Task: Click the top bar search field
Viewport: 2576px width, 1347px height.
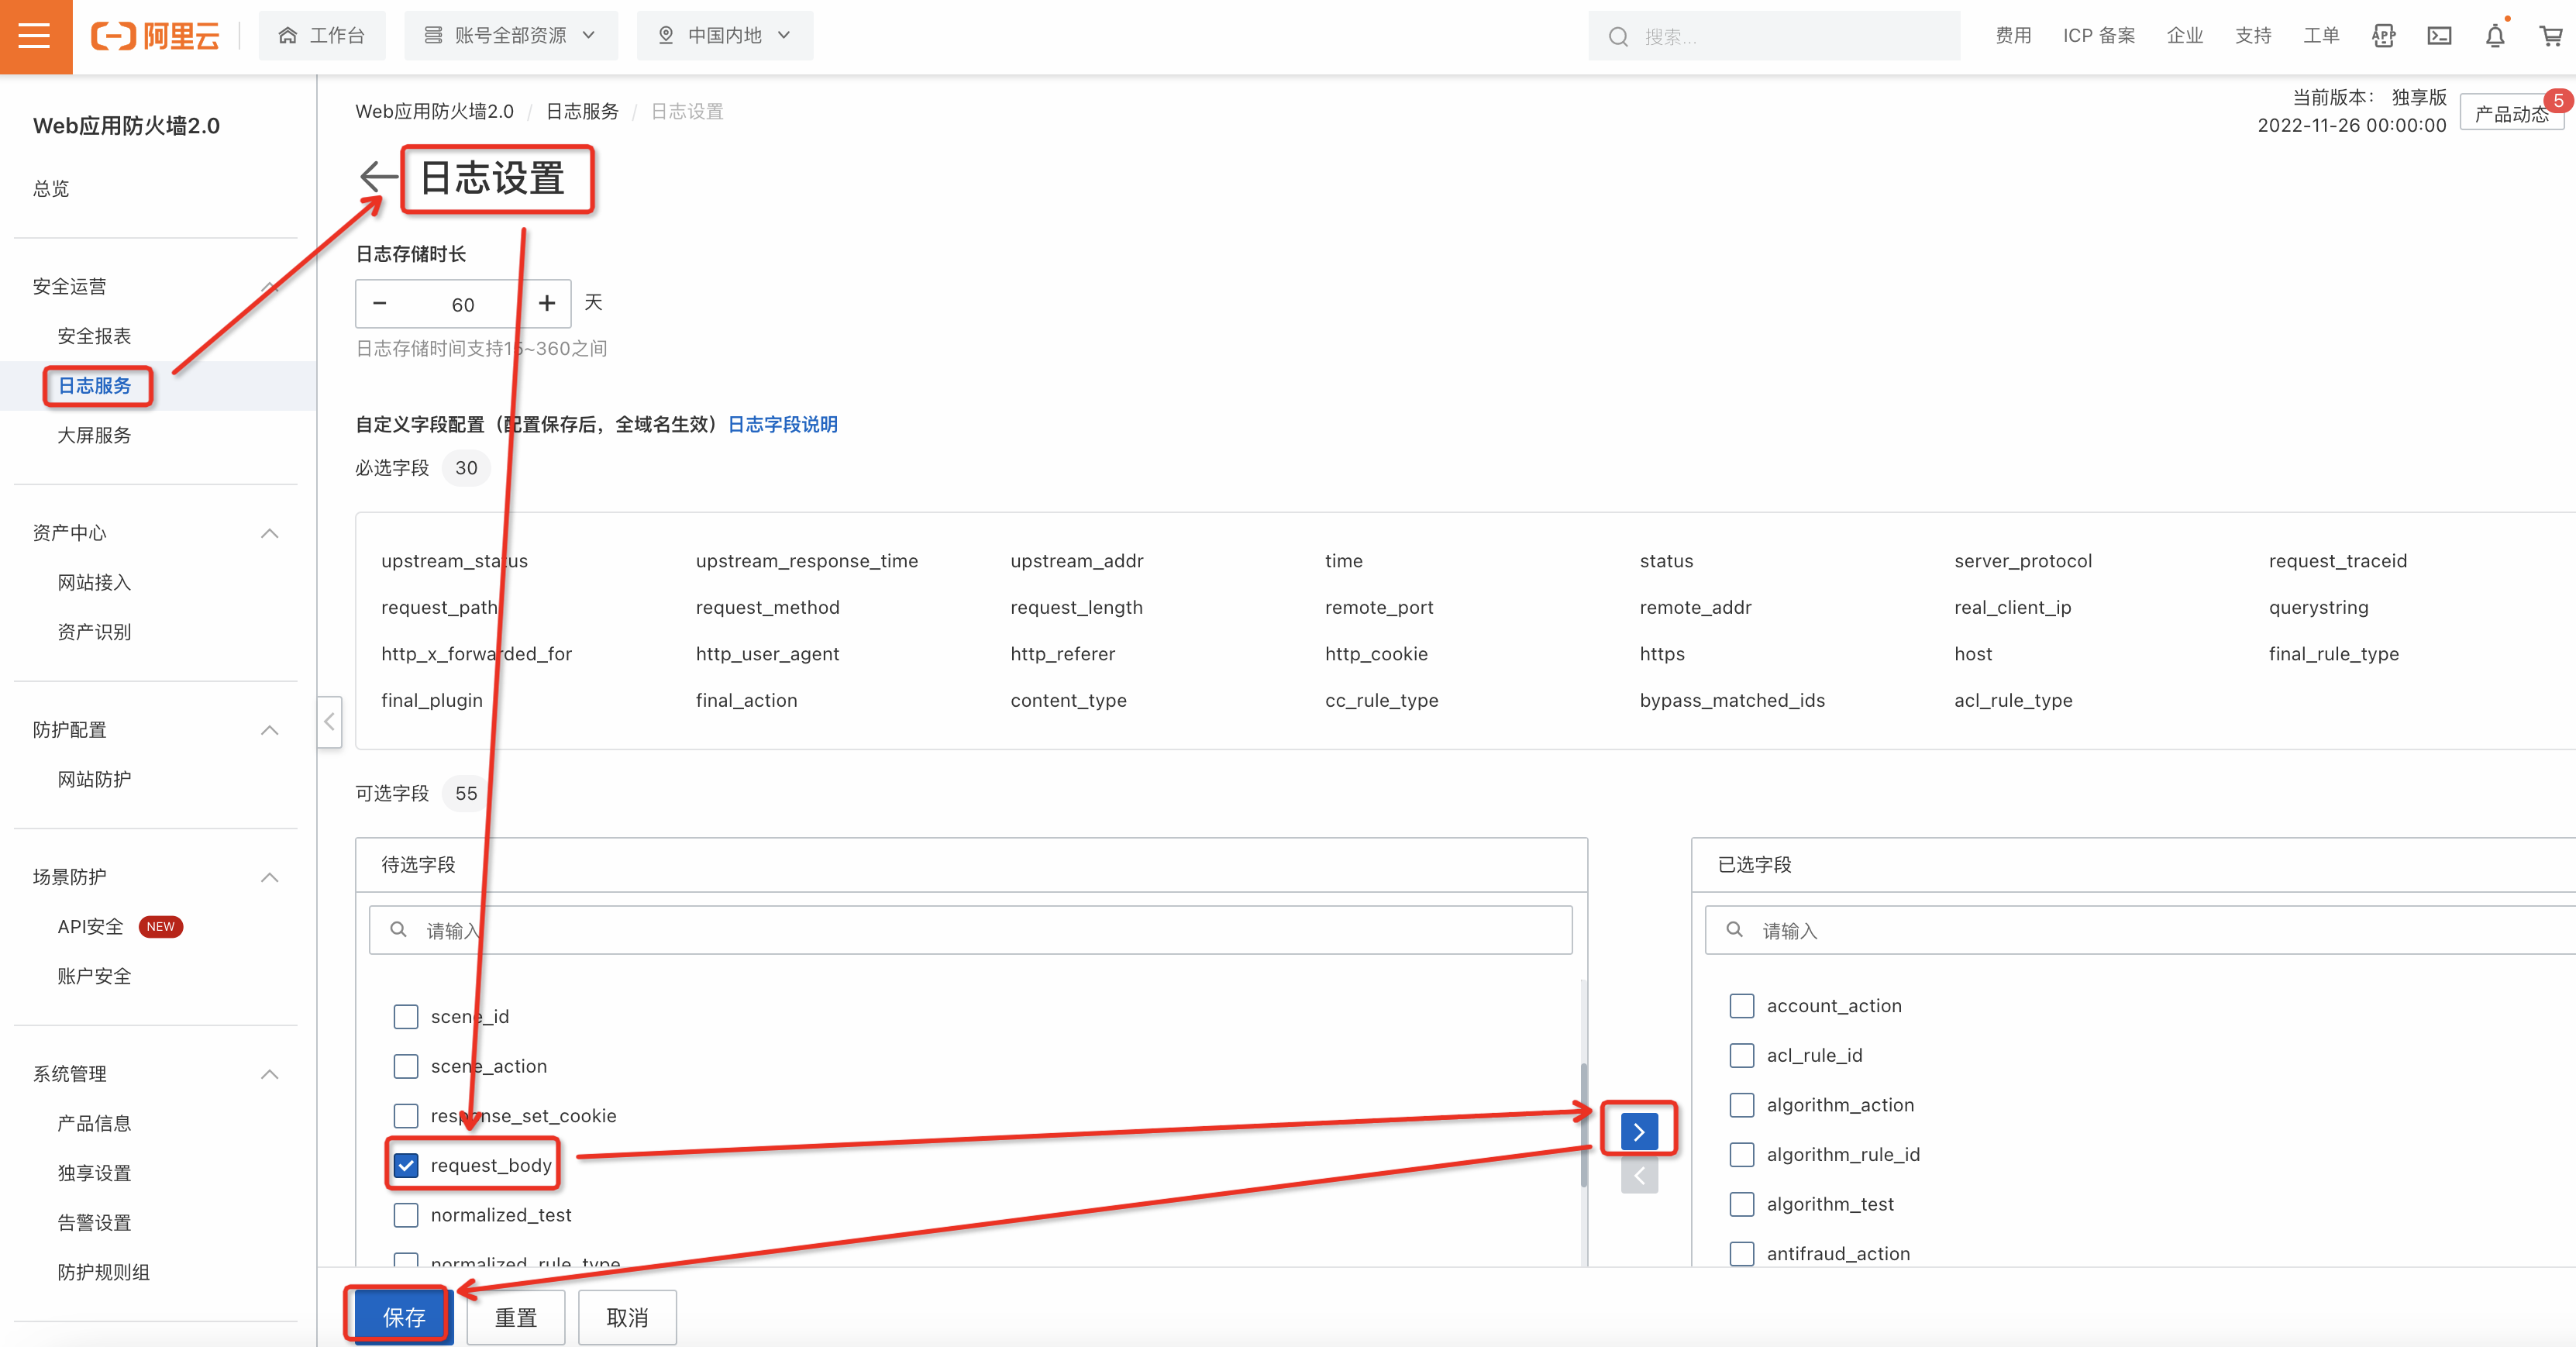Action: (x=1773, y=36)
